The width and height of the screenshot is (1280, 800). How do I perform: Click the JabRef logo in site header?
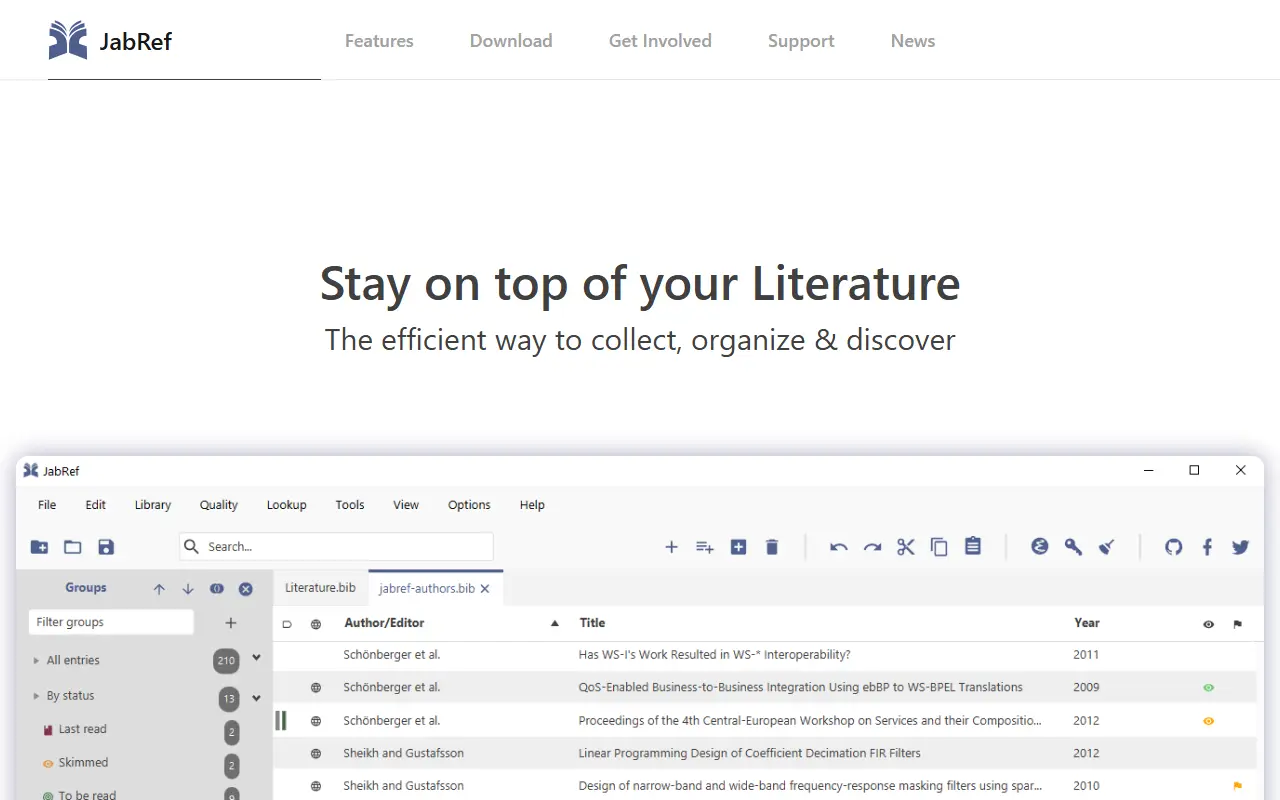[x=110, y=40]
